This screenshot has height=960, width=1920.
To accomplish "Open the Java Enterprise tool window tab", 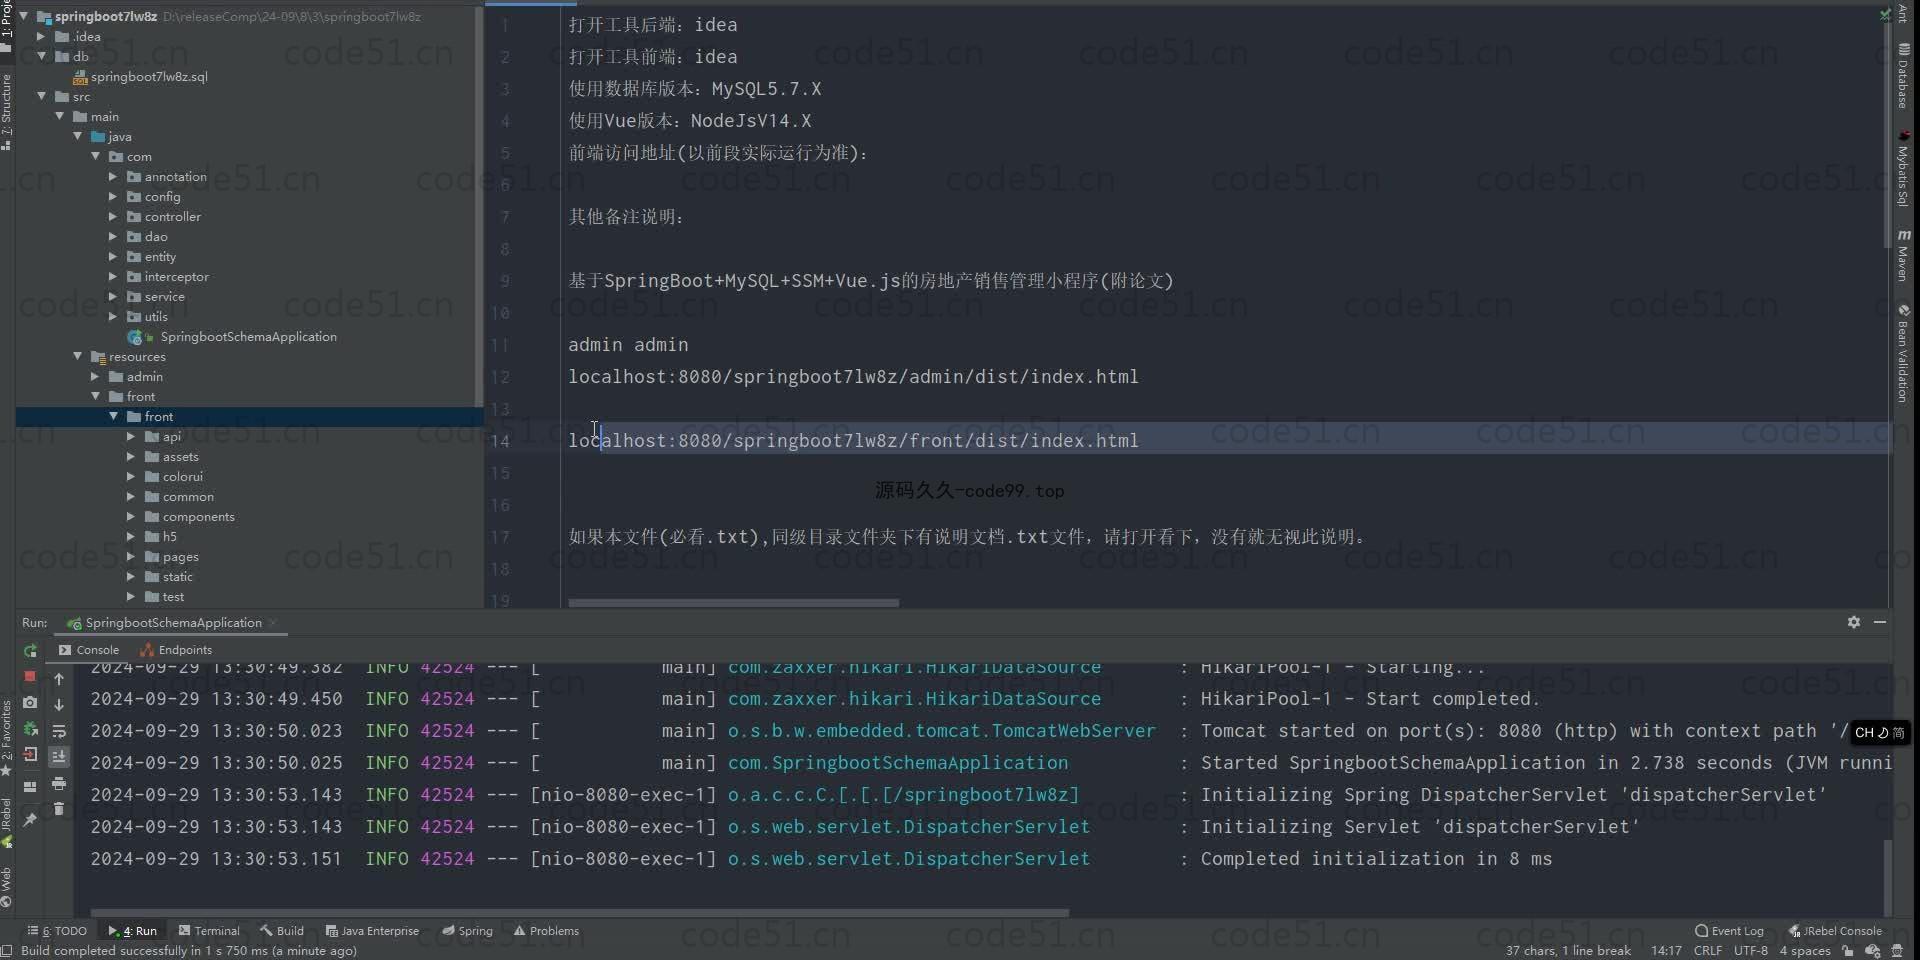I will tap(372, 931).
